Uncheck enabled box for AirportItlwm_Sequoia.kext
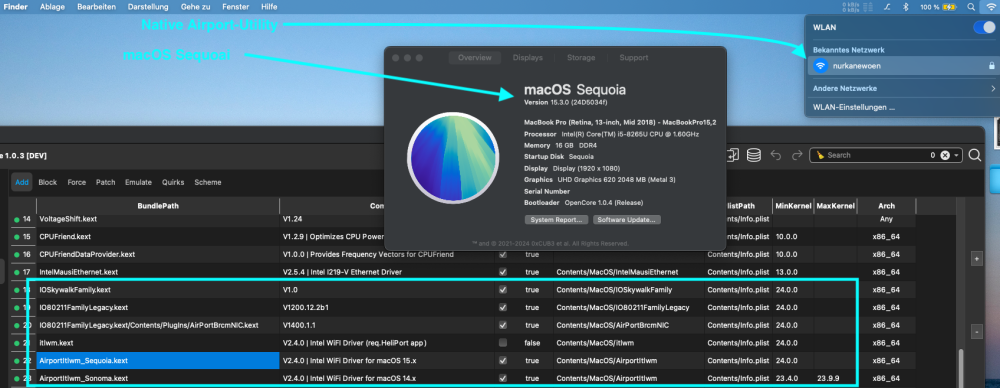Screen dimensions: 1000x388 (503, 361)
